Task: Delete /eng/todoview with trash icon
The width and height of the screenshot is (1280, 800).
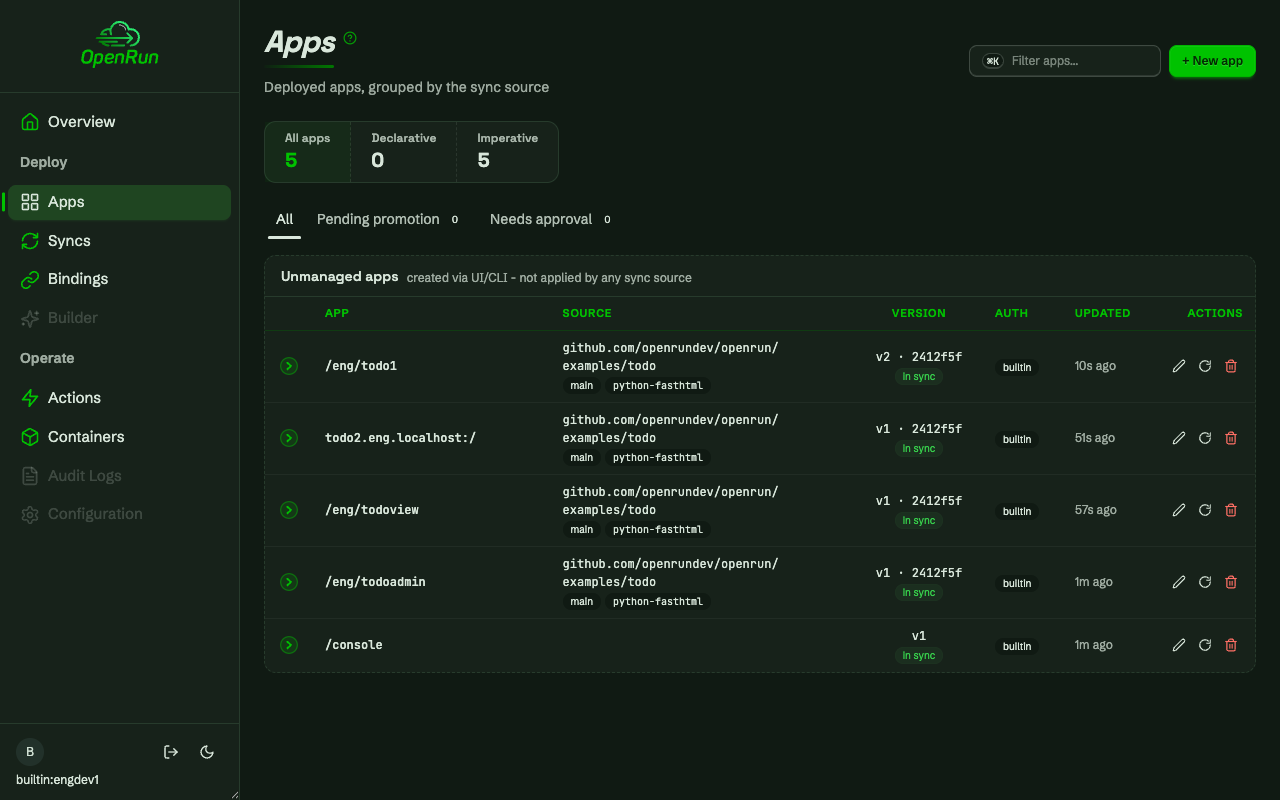Action: [1231, 510]
